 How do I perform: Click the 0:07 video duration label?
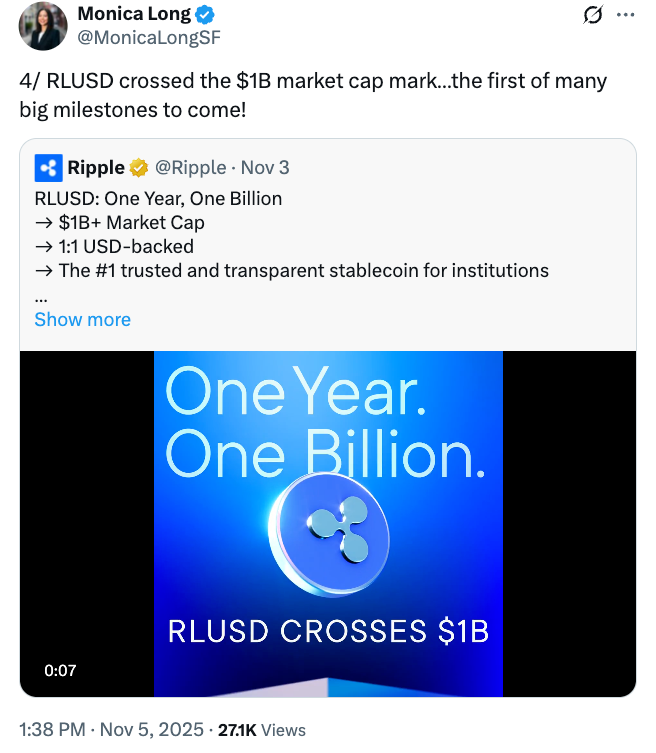pyautogui.click(x=60, y=670)
